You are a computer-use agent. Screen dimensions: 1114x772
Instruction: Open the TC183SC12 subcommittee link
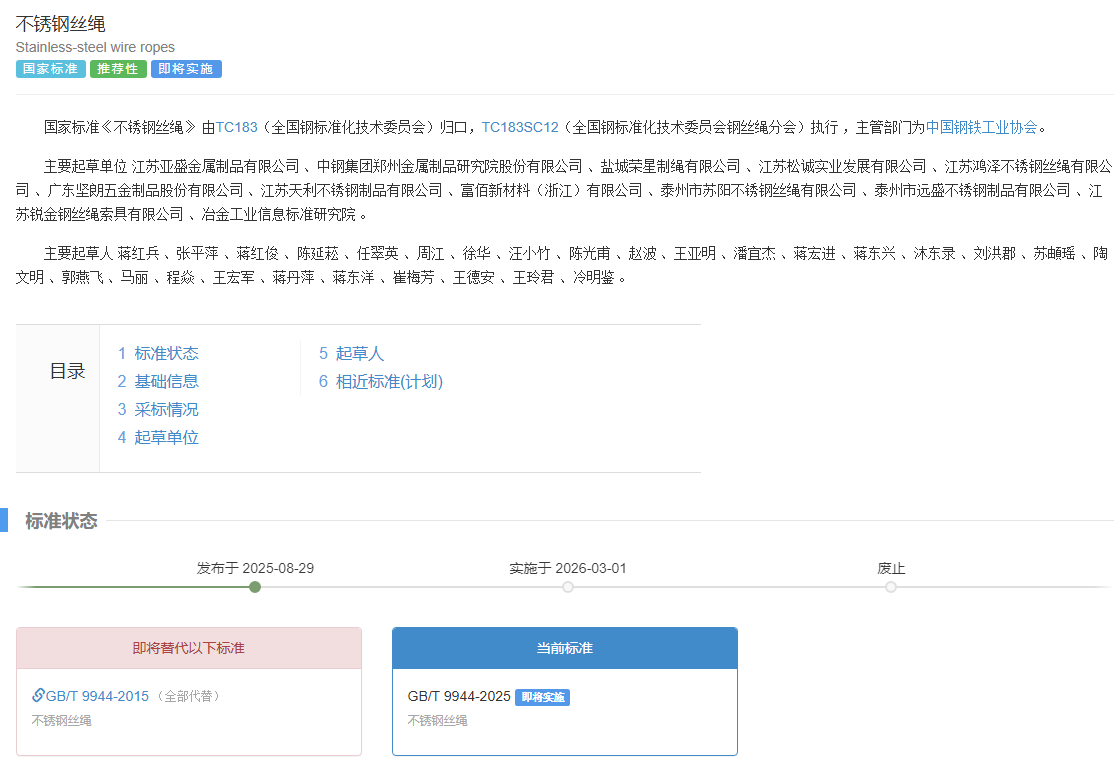pyautogui.click(x=519, y=127)
